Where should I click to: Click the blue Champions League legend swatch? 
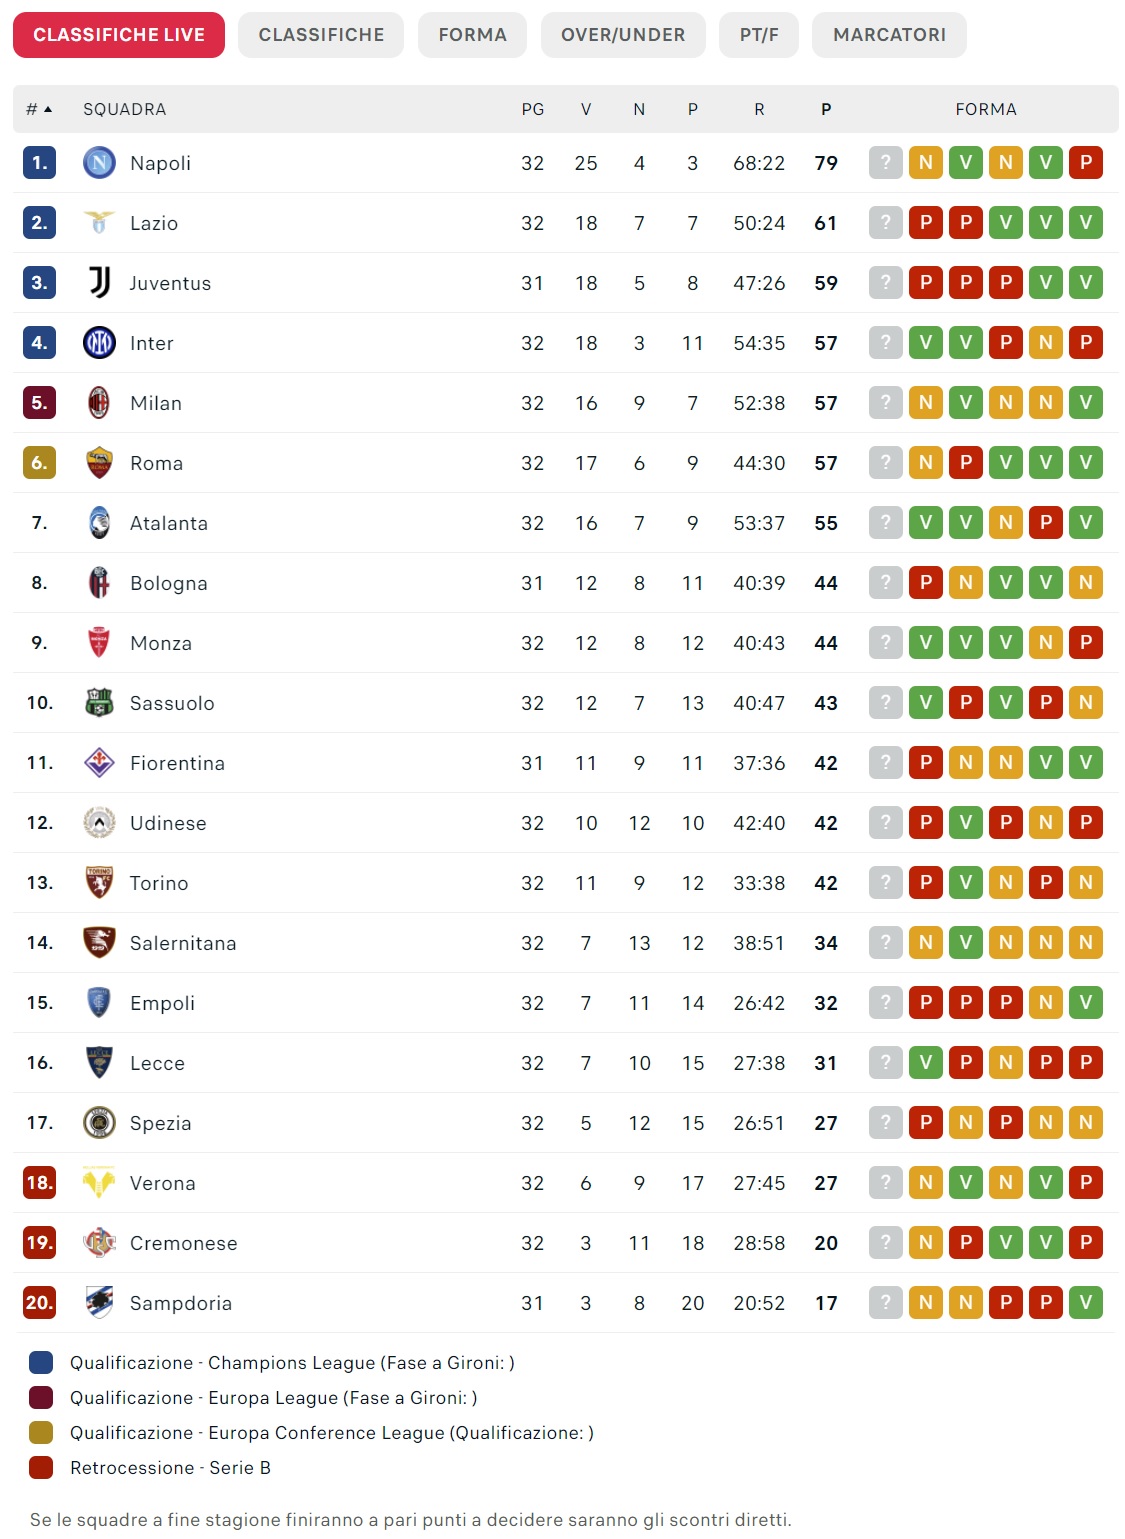coord(41,1362)
